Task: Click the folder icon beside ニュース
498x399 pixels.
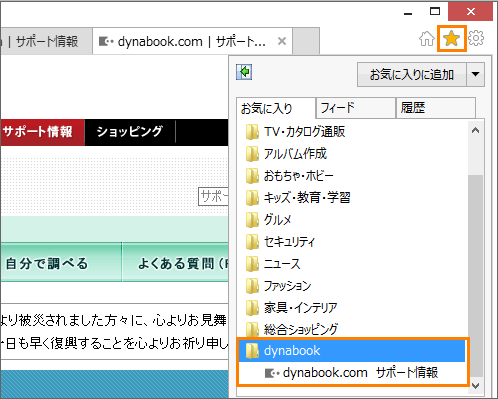Action: [x=252, y=264]
